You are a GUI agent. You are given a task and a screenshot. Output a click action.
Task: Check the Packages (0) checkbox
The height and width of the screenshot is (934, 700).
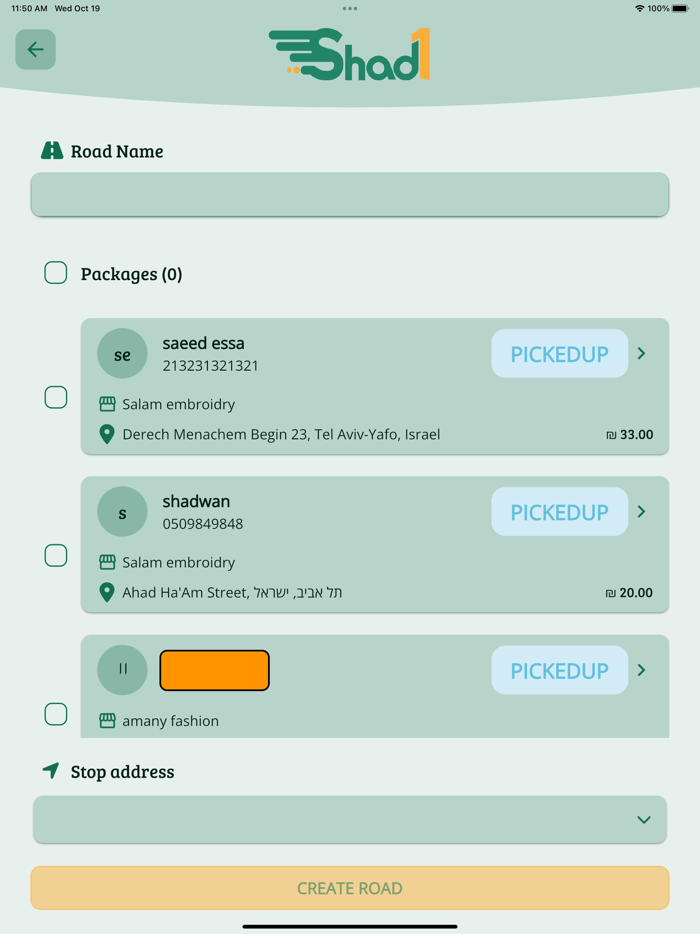(56, 272)
